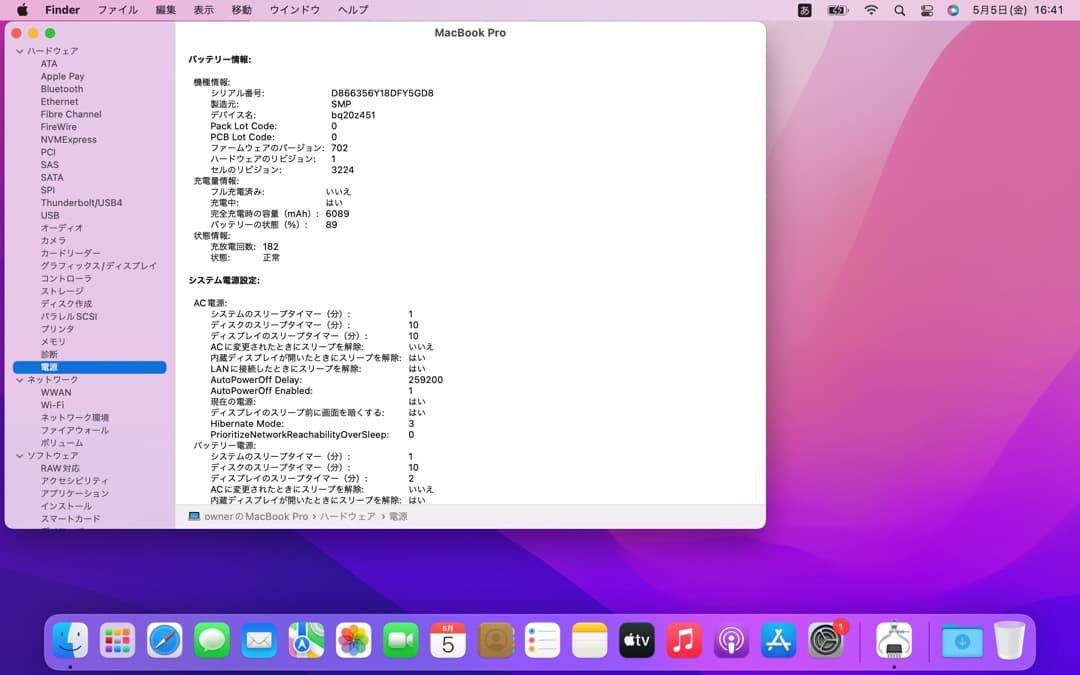Open Contacts app in the Dock
The width and height of the screenshot is (1080, 675).
[495, 641]
